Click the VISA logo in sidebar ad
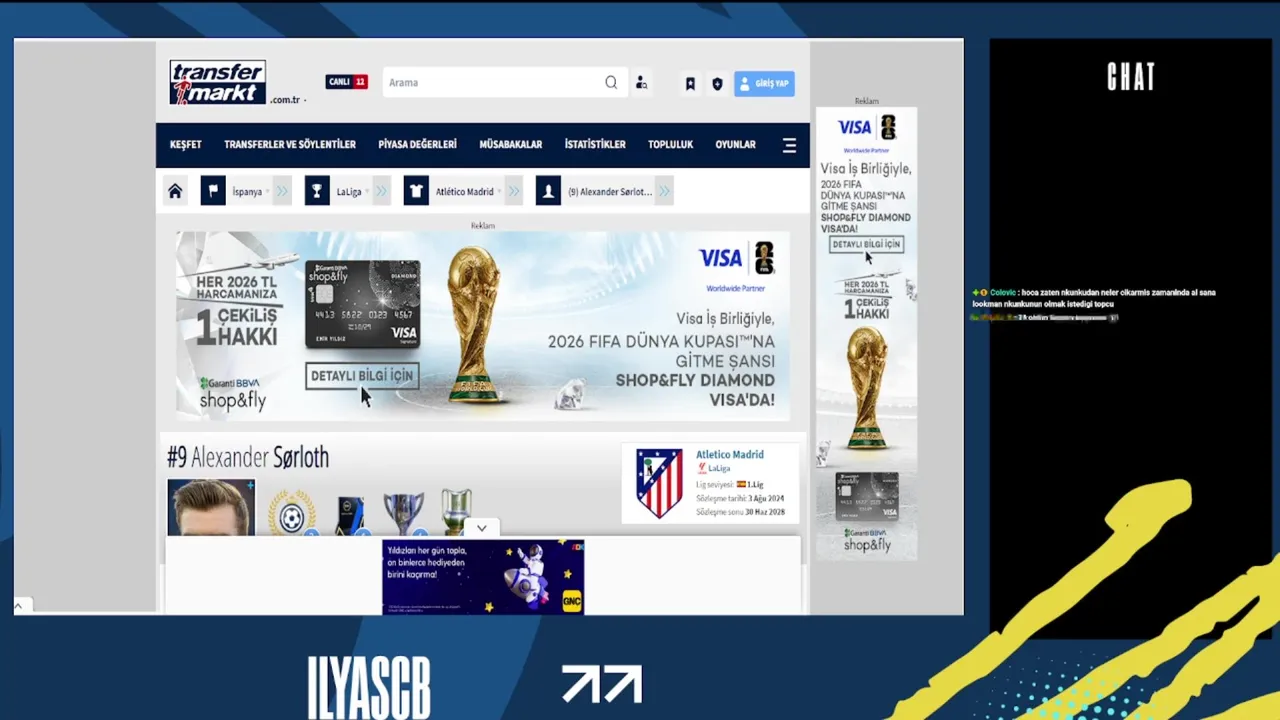 pos(855,128)
